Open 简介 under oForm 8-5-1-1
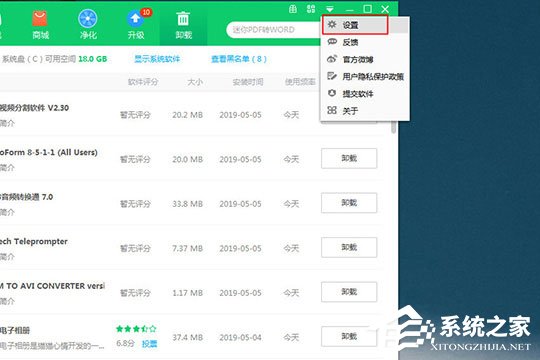This screenshot has height=360, width=540. [x=7, y=167]
